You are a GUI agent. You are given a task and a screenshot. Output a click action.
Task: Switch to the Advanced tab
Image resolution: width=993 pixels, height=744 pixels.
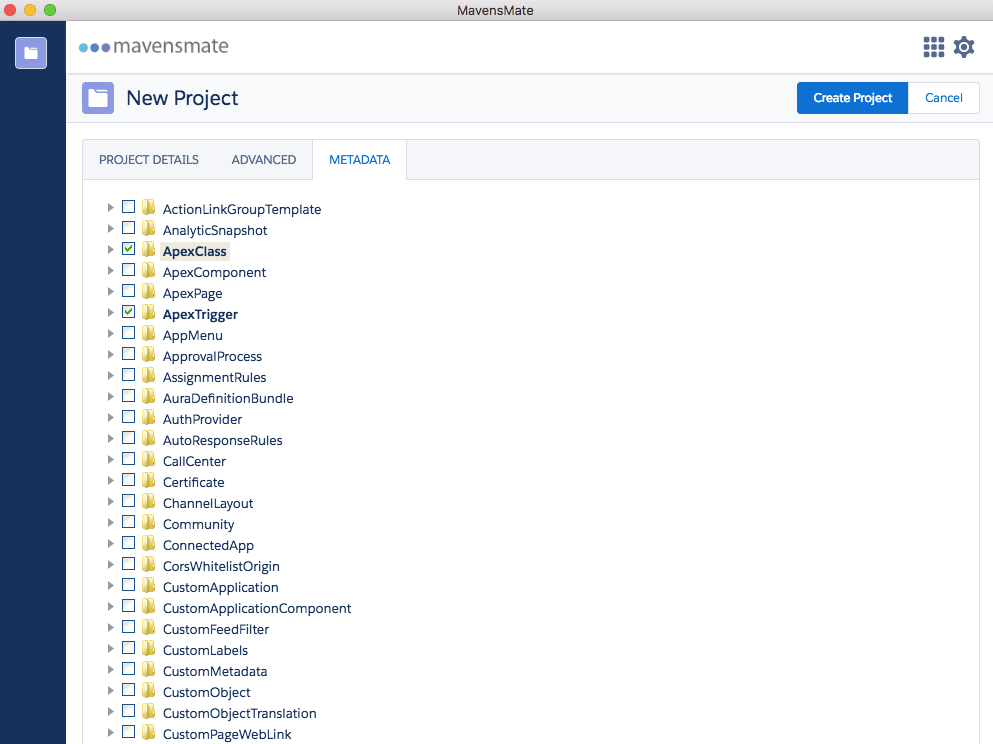coord(263,160)
